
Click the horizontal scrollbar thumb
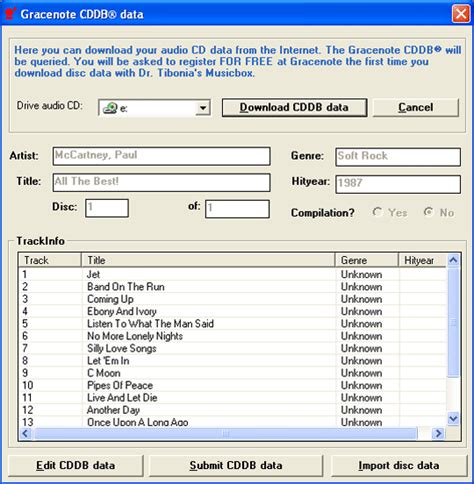(226, 433)
